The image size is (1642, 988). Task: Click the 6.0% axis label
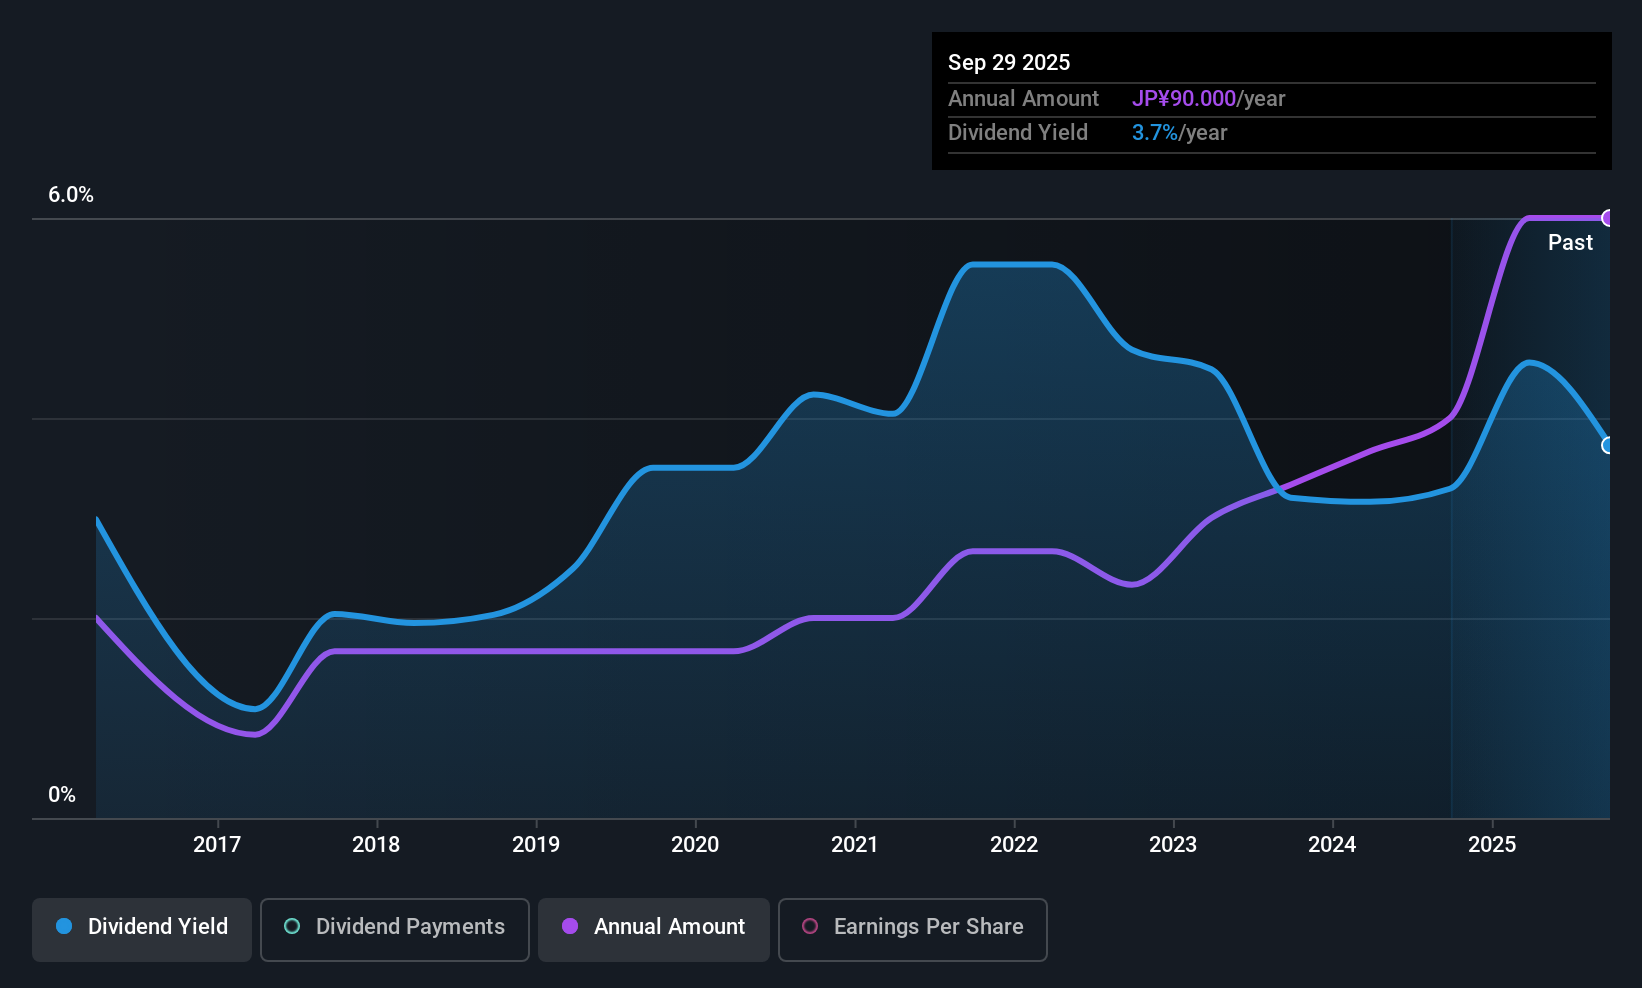click(71, 195)
